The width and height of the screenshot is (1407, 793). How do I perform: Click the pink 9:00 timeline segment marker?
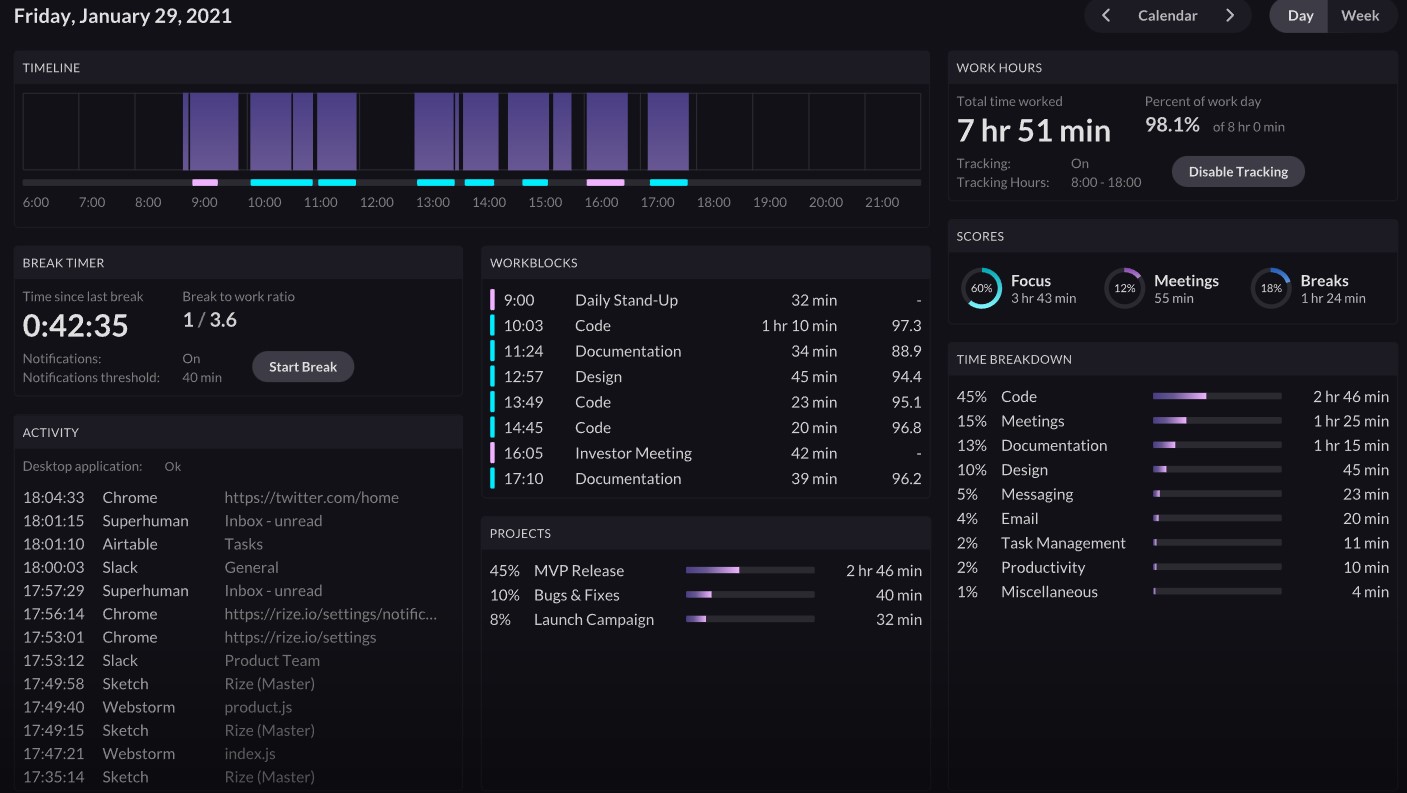click(205, 183)
